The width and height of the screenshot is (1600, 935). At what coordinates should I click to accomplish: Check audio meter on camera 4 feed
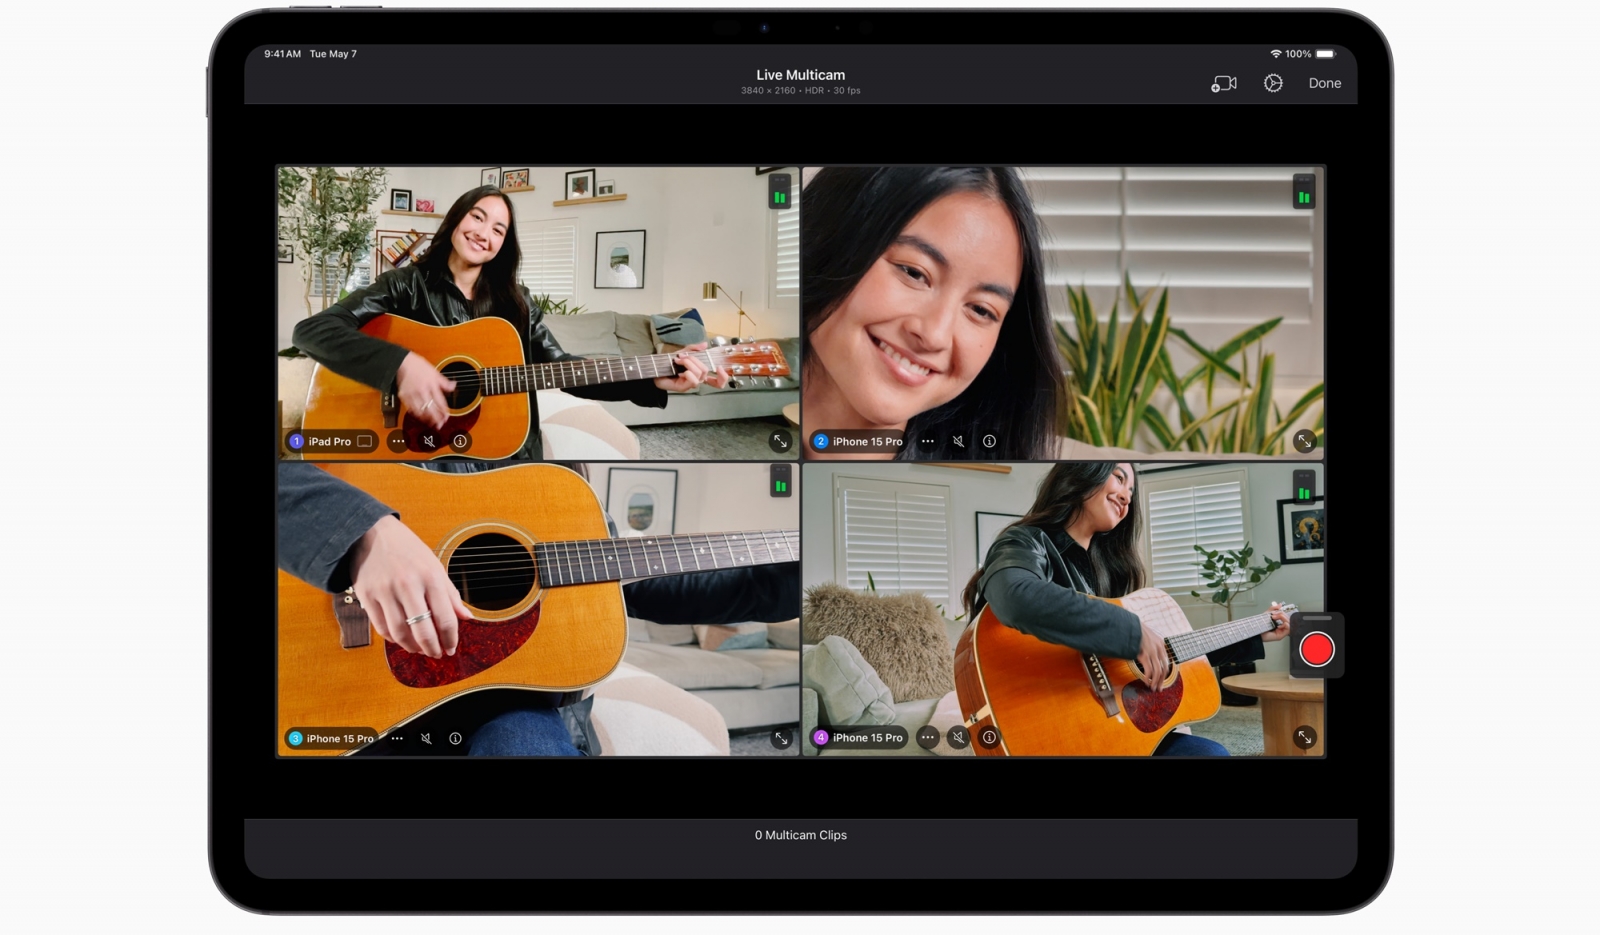coord(1304,487)
